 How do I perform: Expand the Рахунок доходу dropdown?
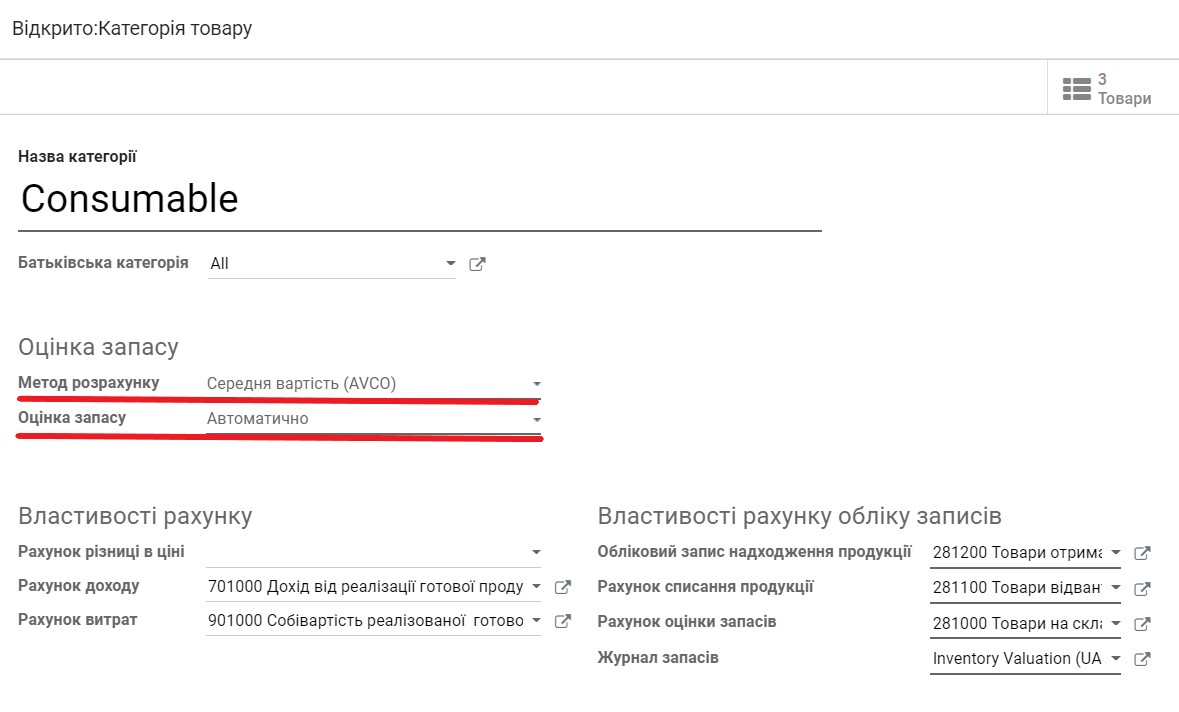coord(537,586)
